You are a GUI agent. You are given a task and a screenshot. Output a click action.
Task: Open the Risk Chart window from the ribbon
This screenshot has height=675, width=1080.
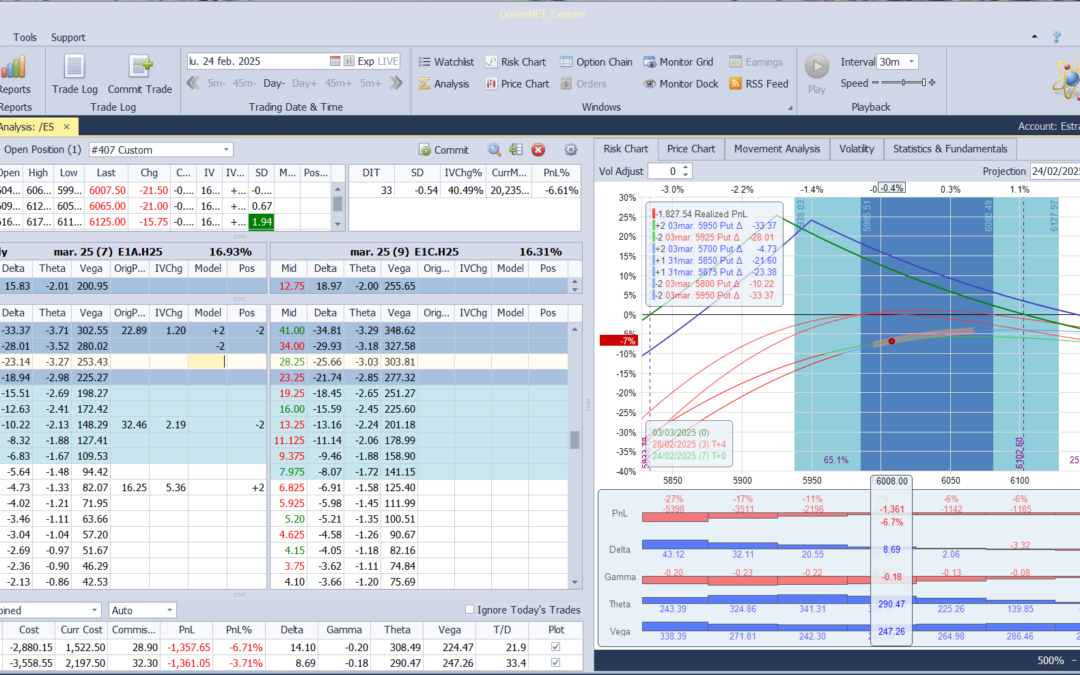coord(515,62)
